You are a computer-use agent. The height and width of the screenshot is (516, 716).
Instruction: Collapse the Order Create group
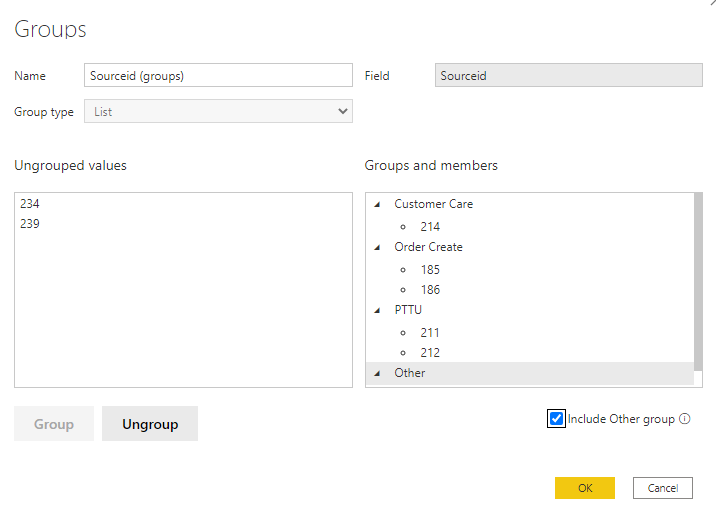tap(377, 247)
